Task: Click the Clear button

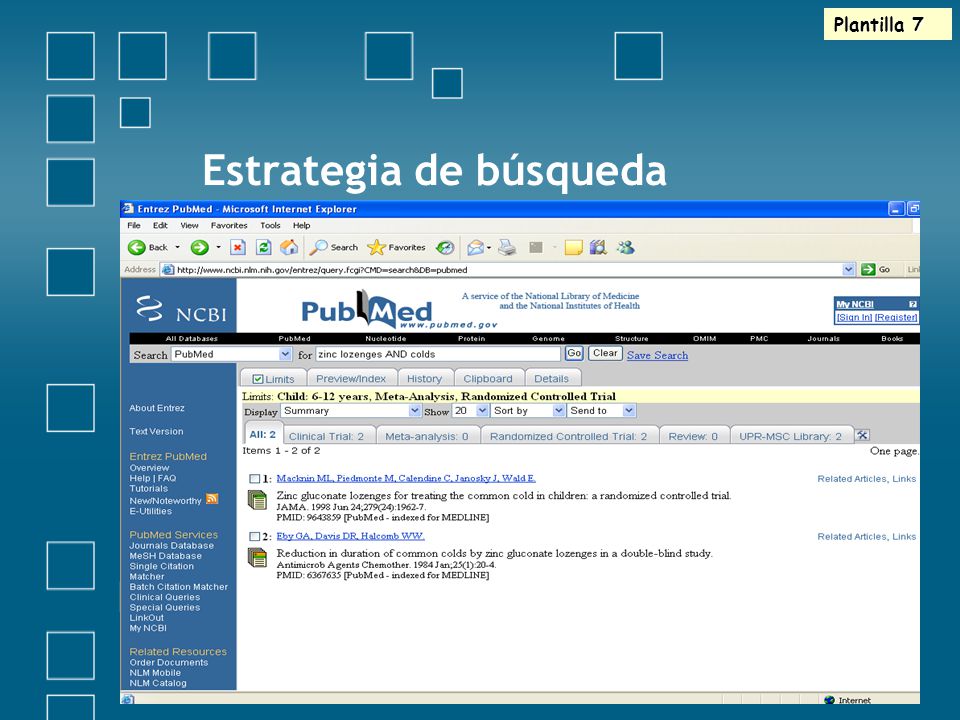Action: pyautogui.click(x=605, y=353)
